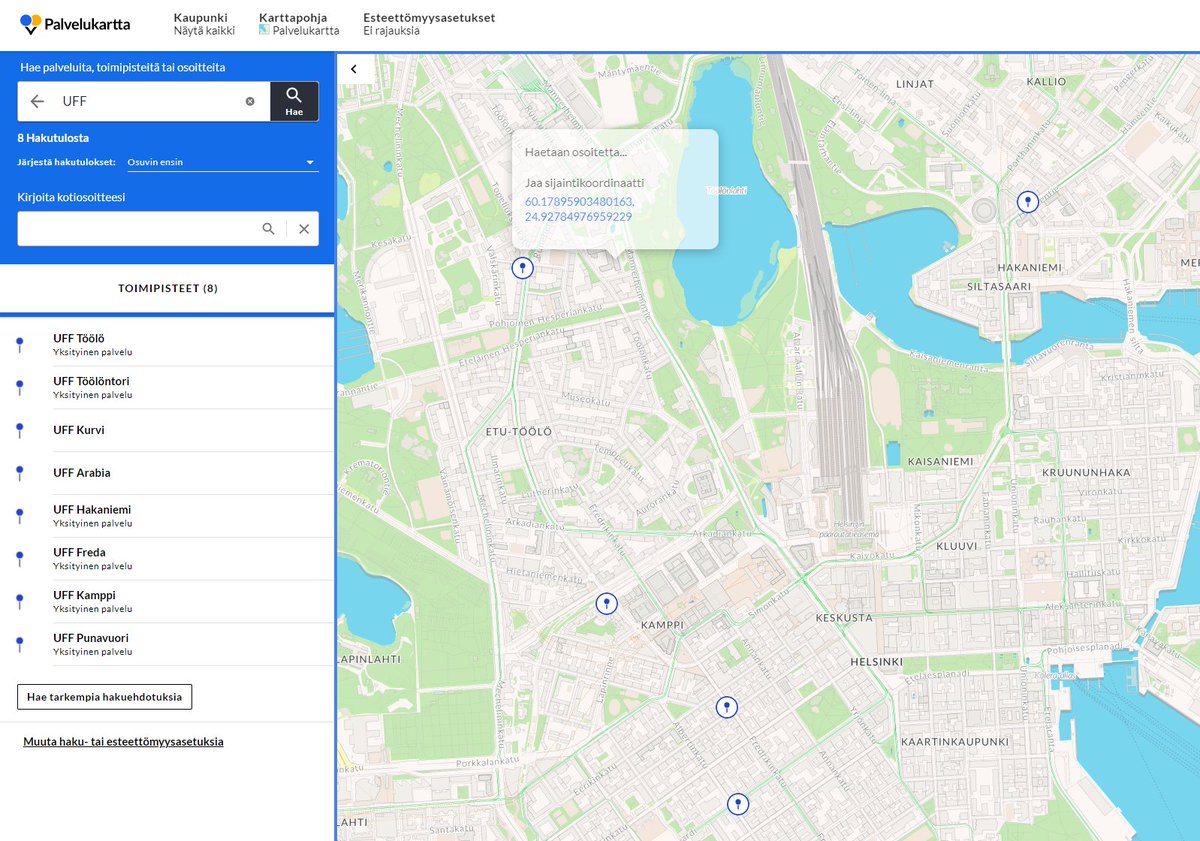Click the pin icon beside UFF Kurvi
Screen dimensions: 1200x841
pos(19,430)
